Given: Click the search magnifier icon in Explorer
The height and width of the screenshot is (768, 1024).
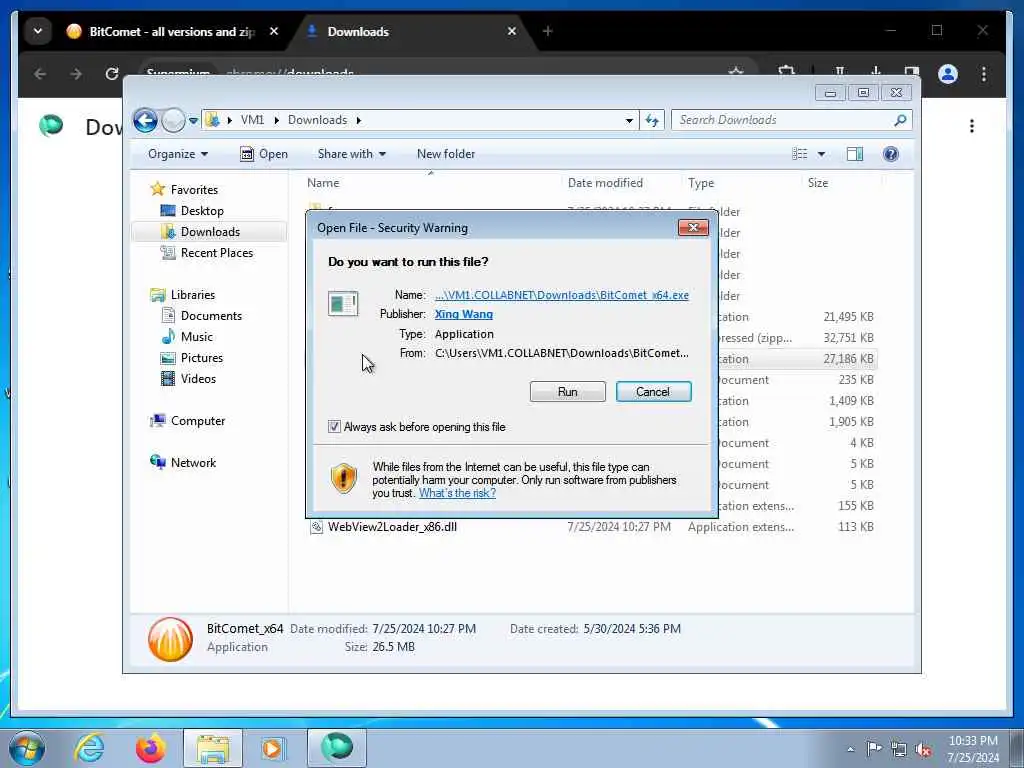Looking at the screenshot, I should pos(901,120).
